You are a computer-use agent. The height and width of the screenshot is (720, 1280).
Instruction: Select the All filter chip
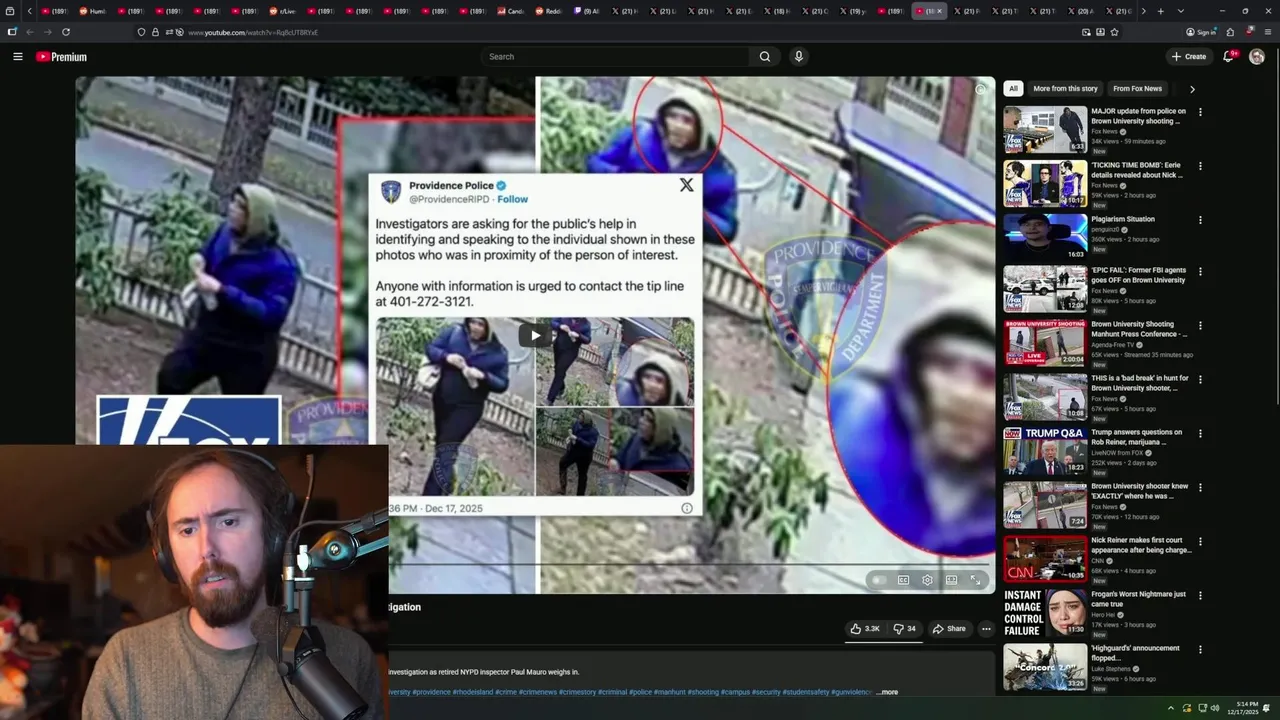coord(1013,89)
